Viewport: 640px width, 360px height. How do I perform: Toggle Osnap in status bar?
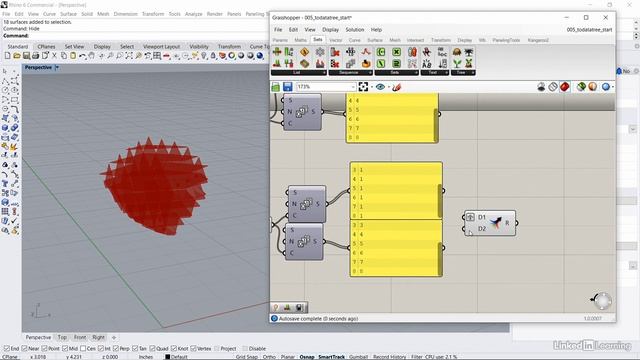coord(307,357)
